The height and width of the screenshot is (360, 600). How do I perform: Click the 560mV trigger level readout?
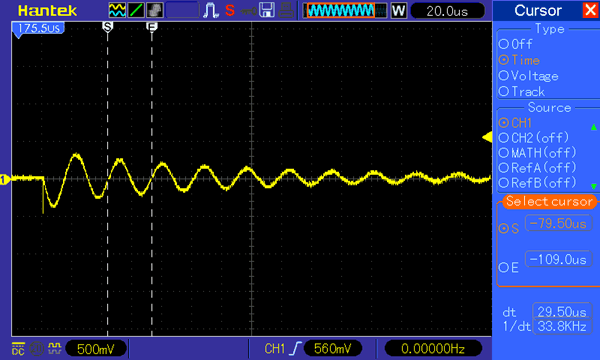333,349
